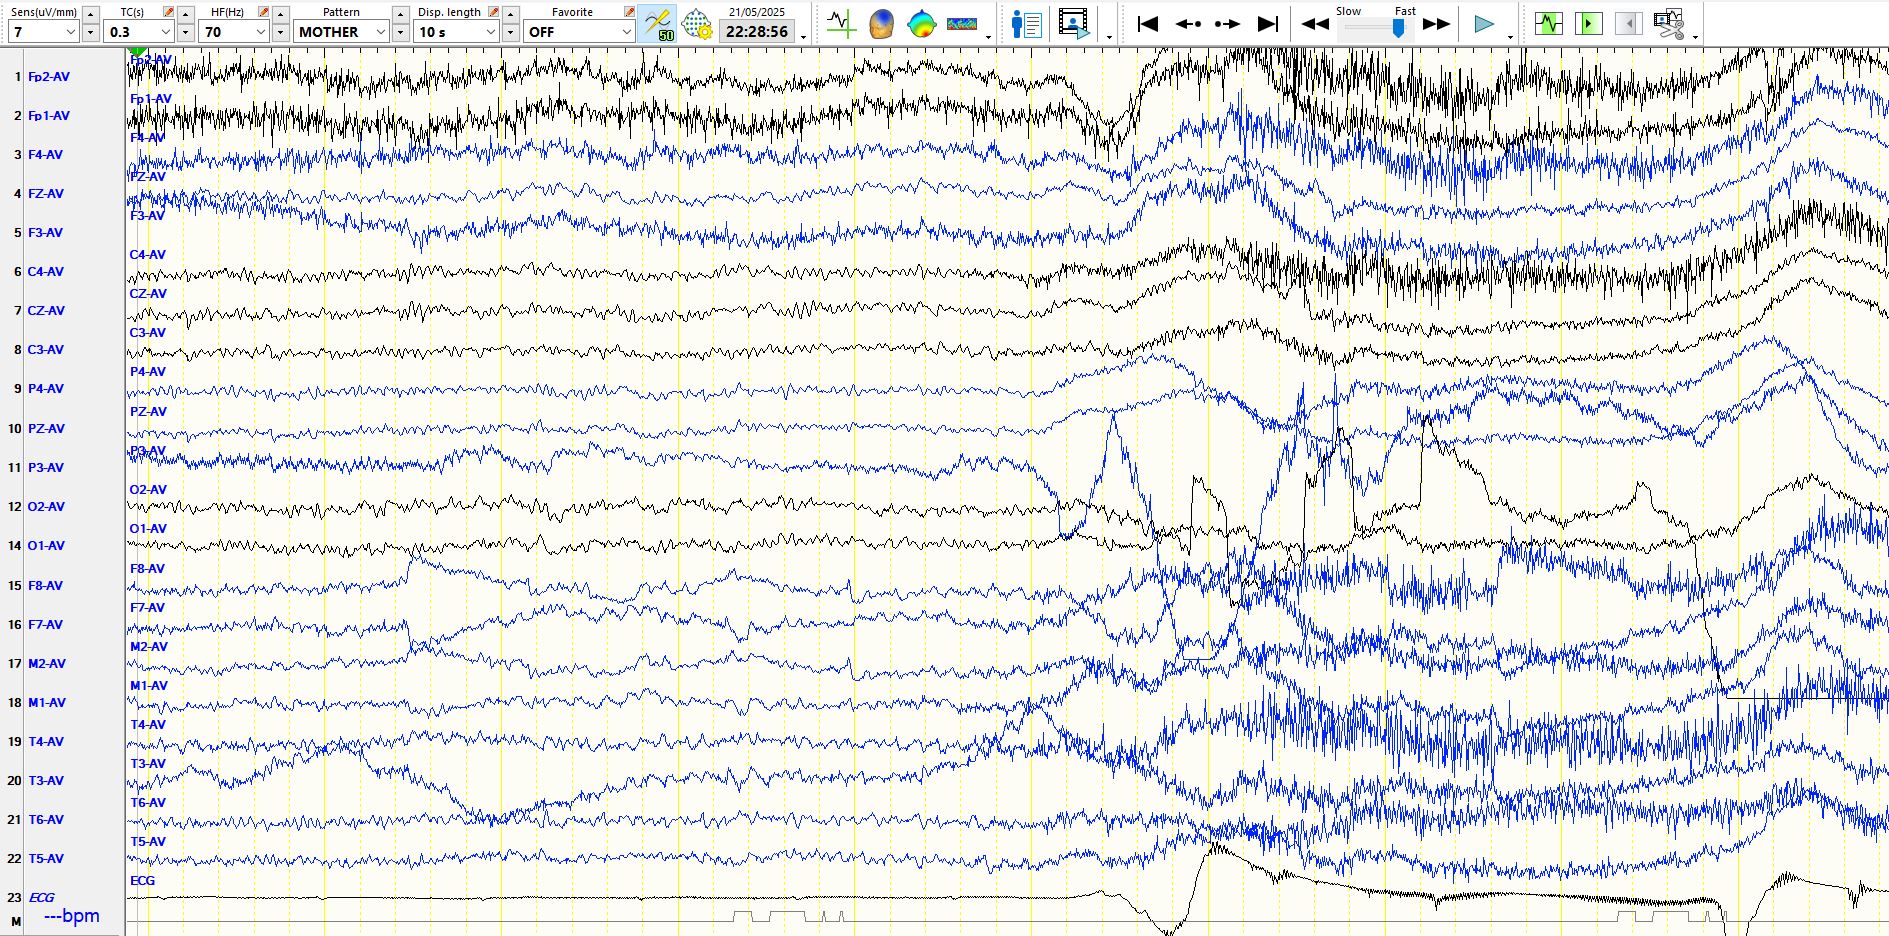Screen dimensions: 1889x936
Task: Select the F8-AV channel label
Action: click(45, 585)
